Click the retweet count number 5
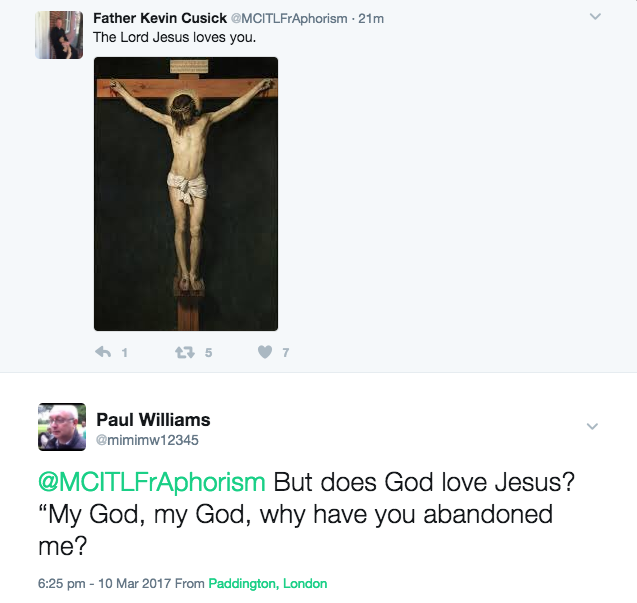Image resolution: width=637 pixels, height=603 pixels. [x=208, y=352]
